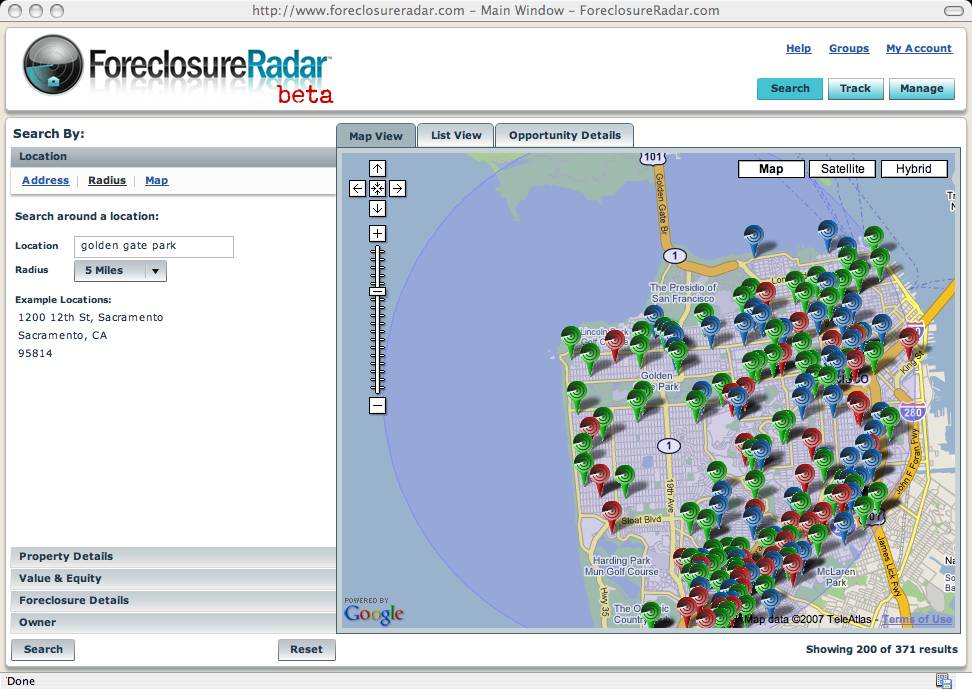The width and height of the screenshot is (972, 690).
Task: Open the Radius dropdown showing 5 Miles
Action: [x=120, y=270]
